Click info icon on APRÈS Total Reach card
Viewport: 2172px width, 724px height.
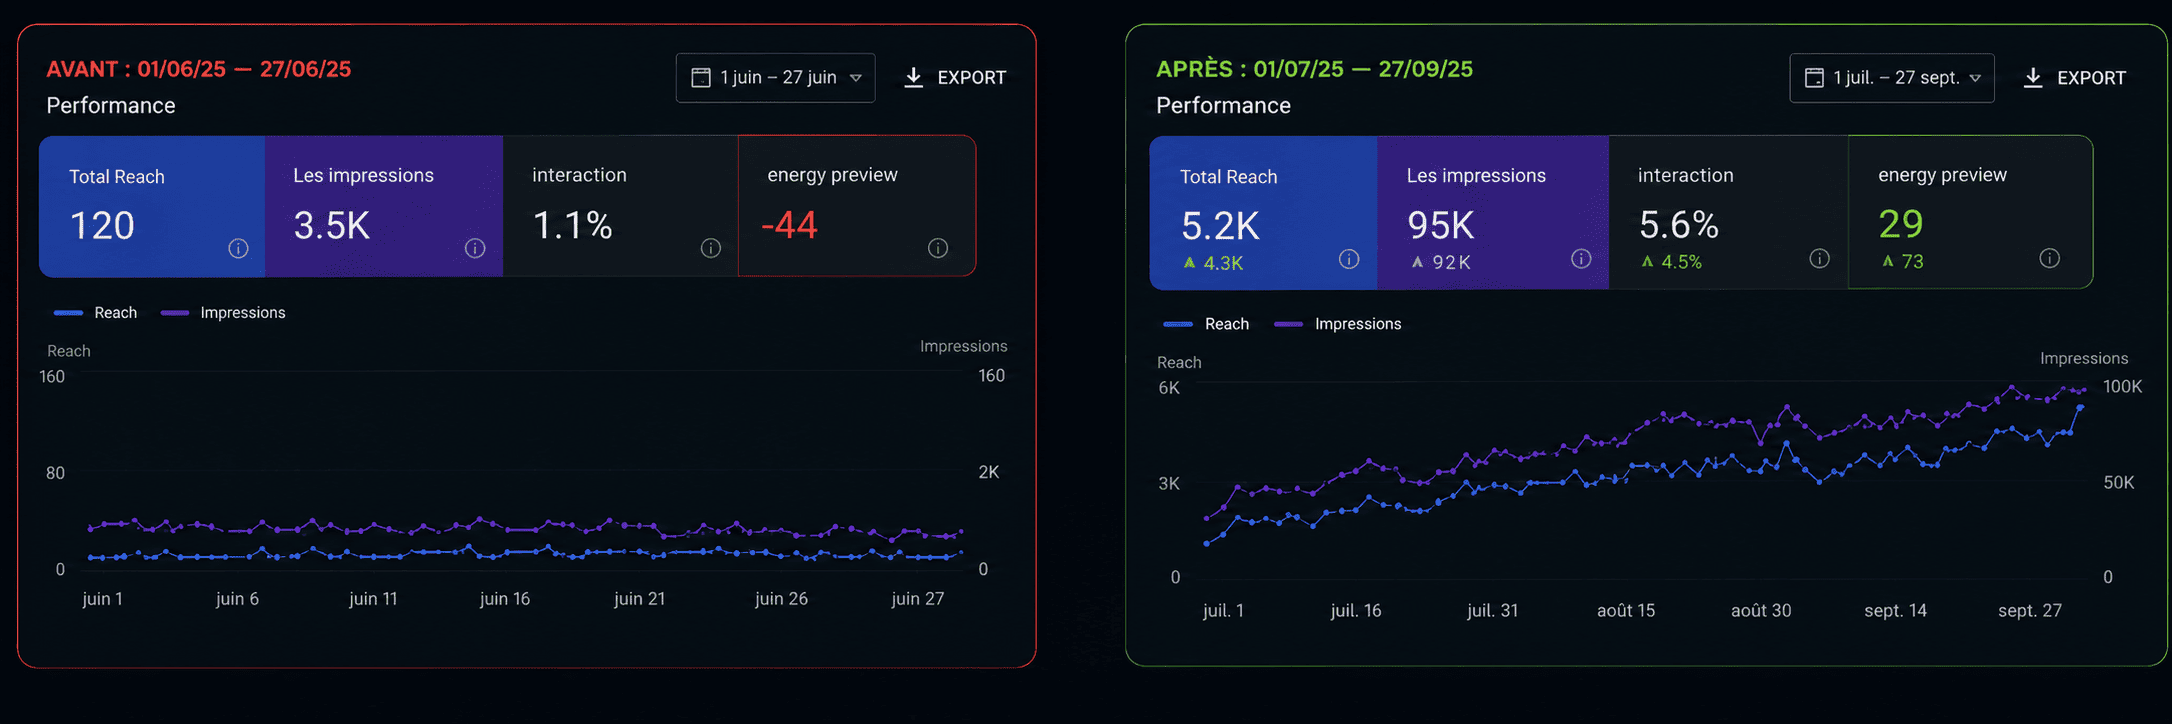click(x=1349, y=259)
